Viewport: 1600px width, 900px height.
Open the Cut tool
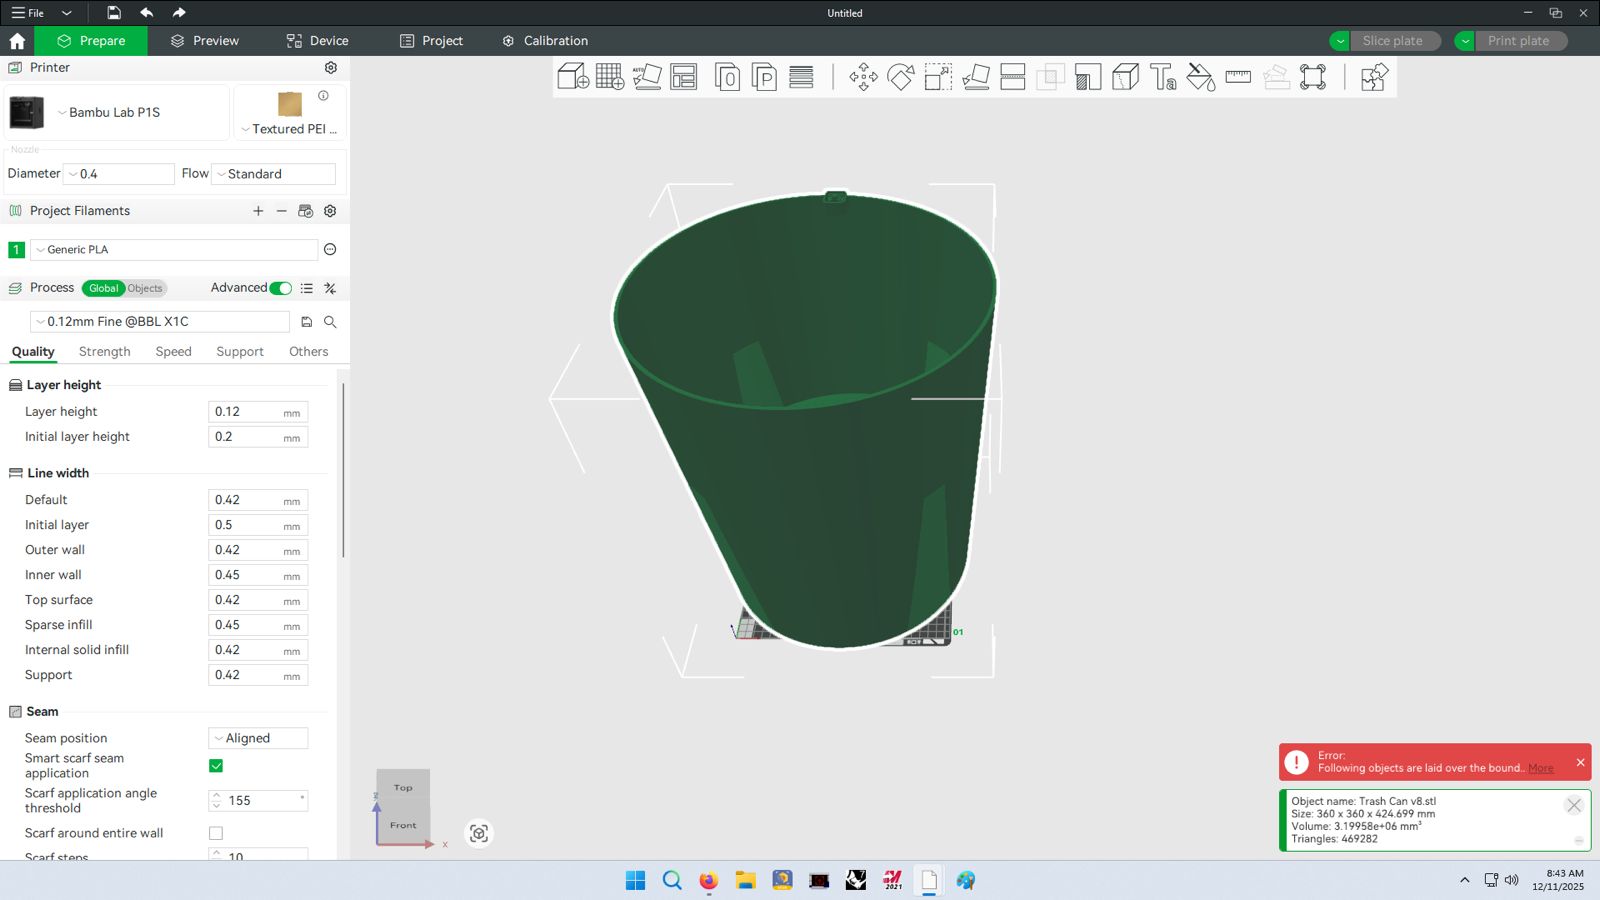[x=1013, y=77]
